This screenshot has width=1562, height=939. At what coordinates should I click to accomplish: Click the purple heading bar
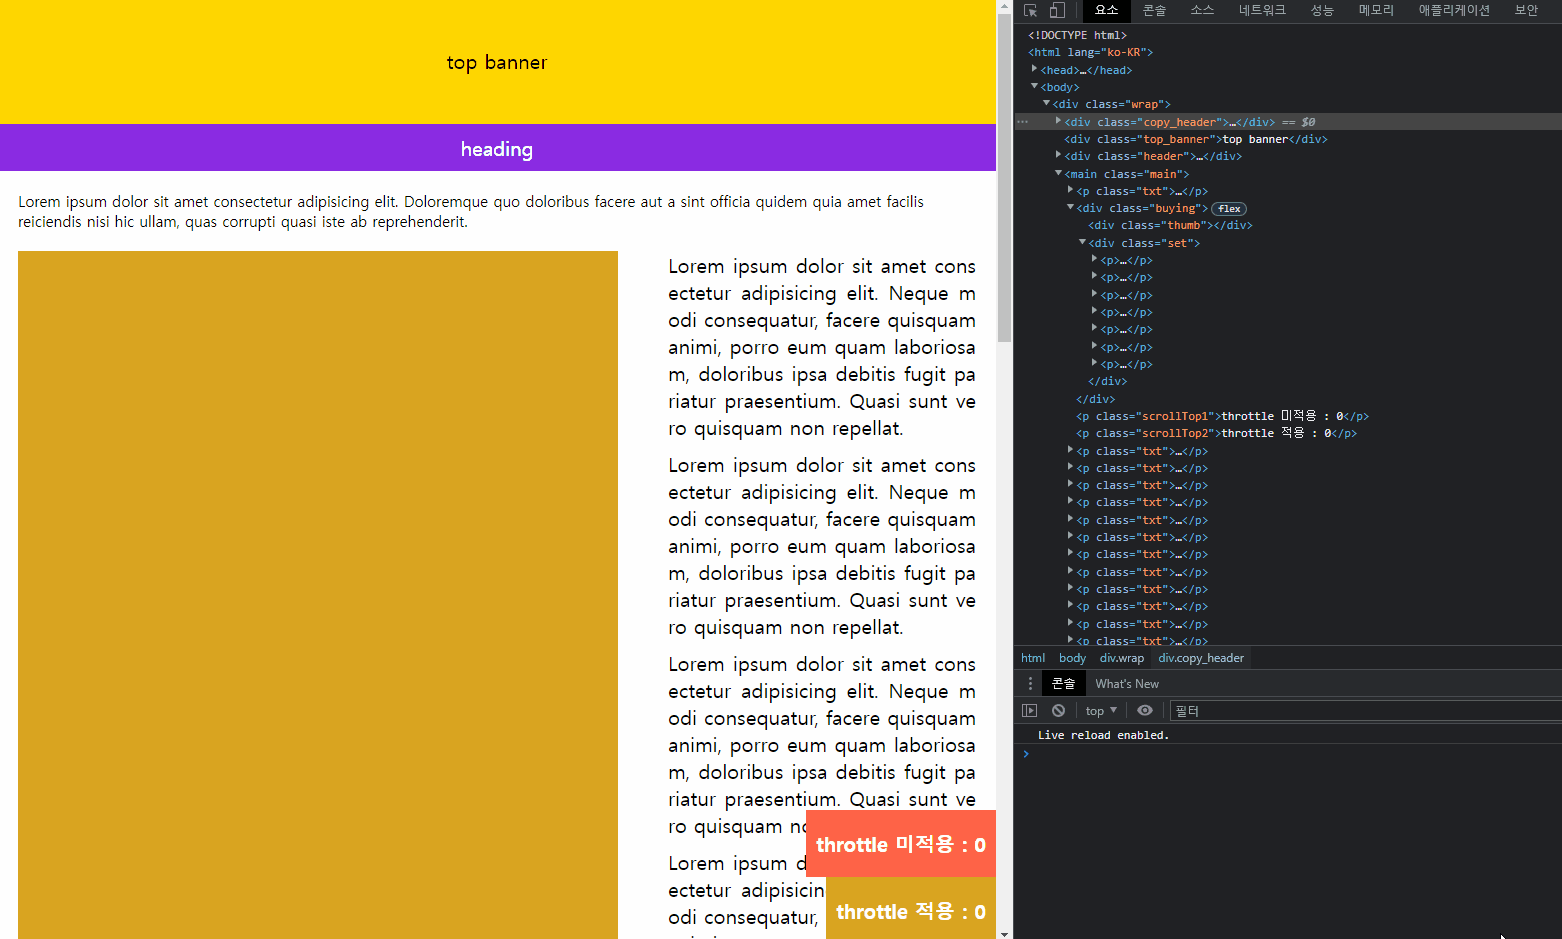click(x=498, y=148)
